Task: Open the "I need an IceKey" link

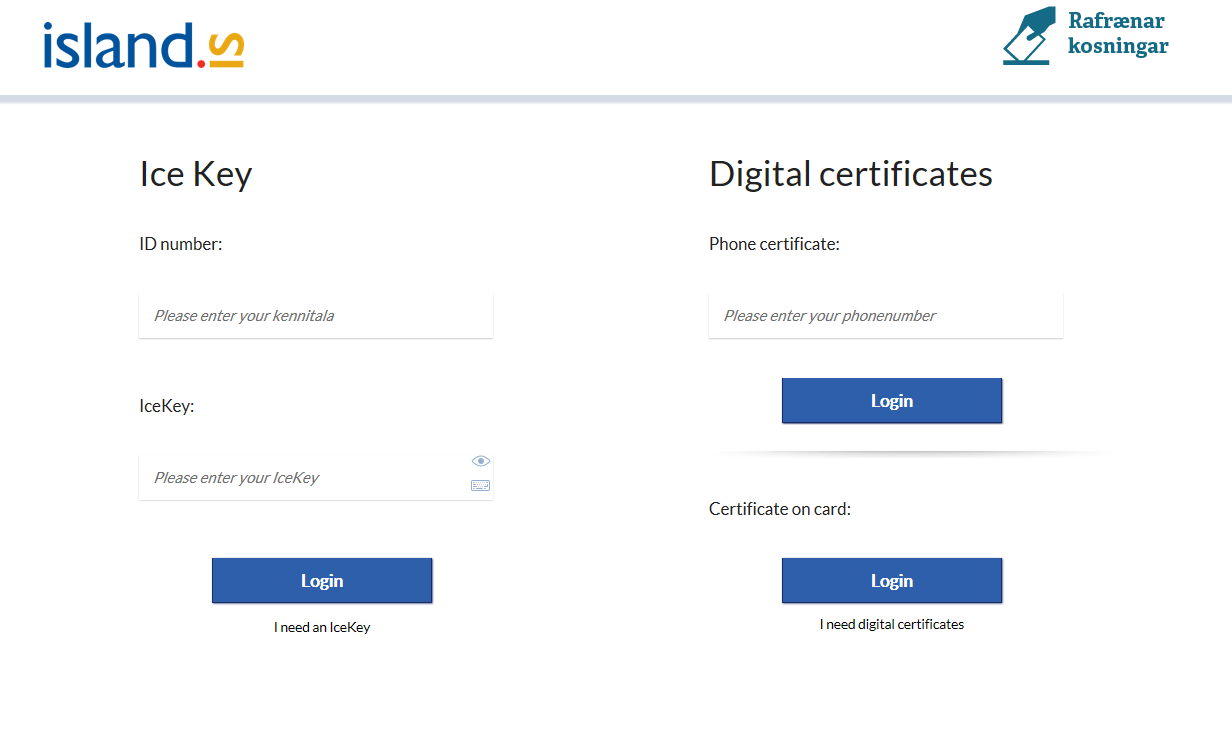Action: coord(322,628)
